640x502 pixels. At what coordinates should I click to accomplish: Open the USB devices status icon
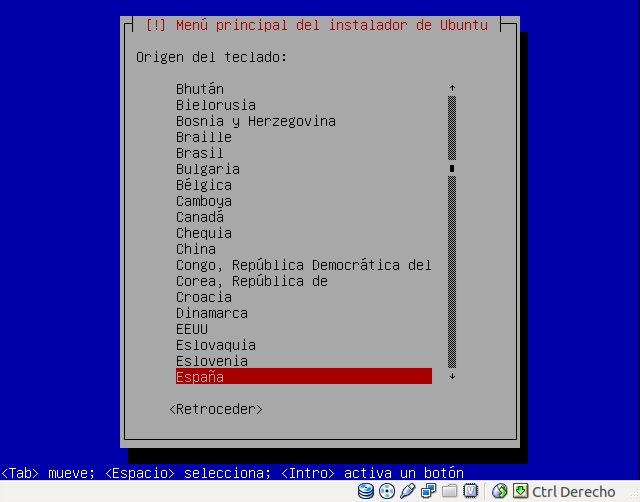pos(407,491)
